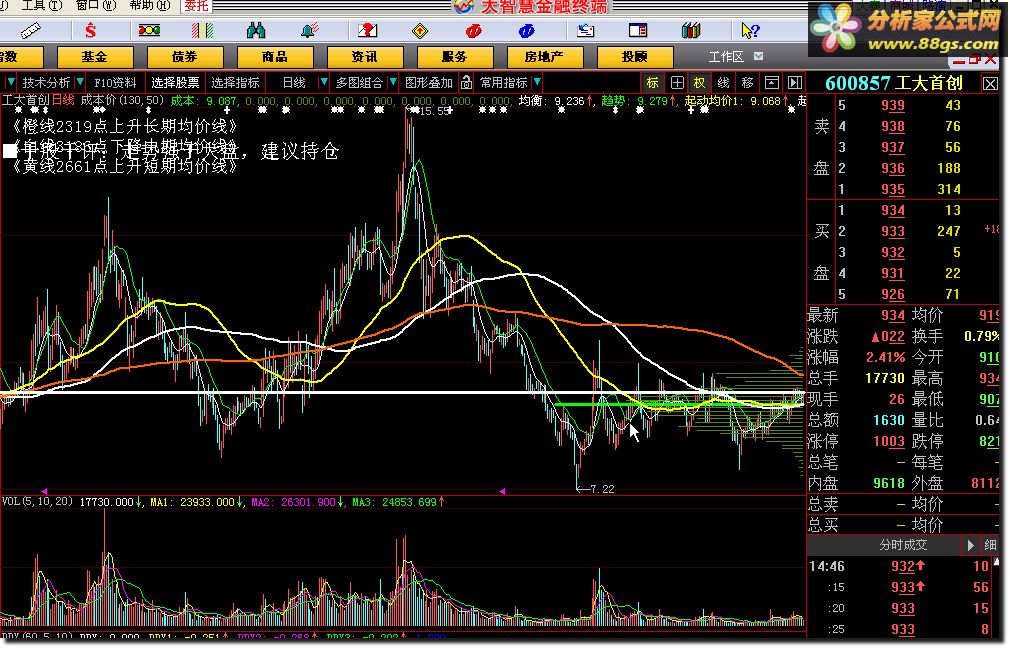Open dropdown arrow right of 技术分析
Viewport: 1010px width, 648px height.
(80, 82)
